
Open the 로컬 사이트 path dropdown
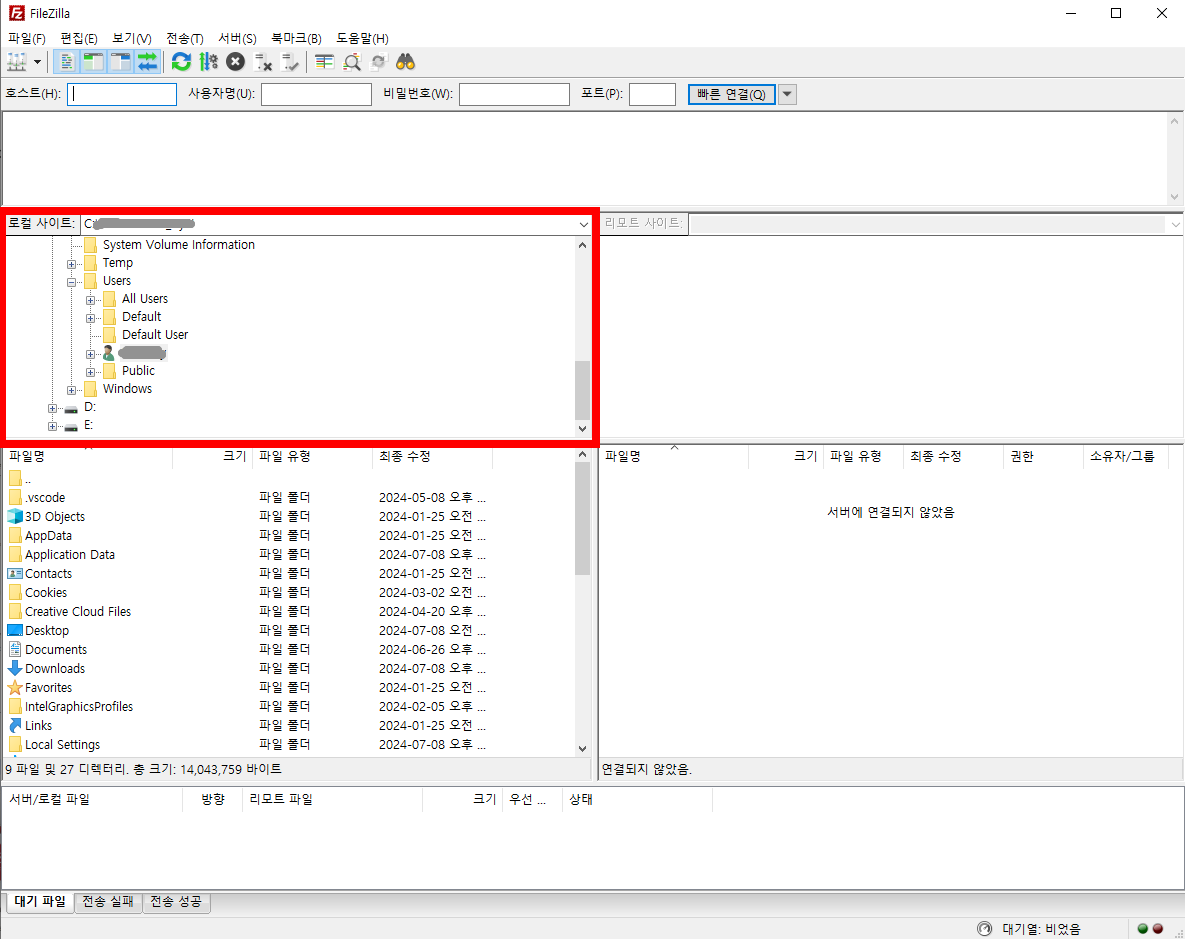(583, 224)
